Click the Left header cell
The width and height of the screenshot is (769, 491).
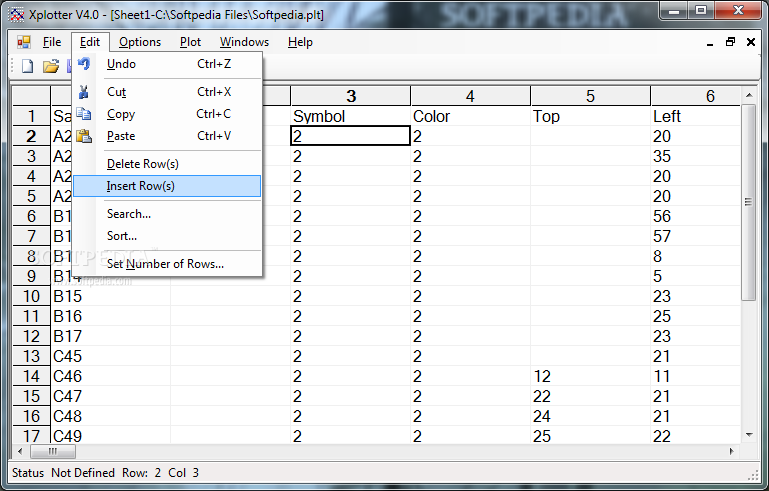point(695,116)
